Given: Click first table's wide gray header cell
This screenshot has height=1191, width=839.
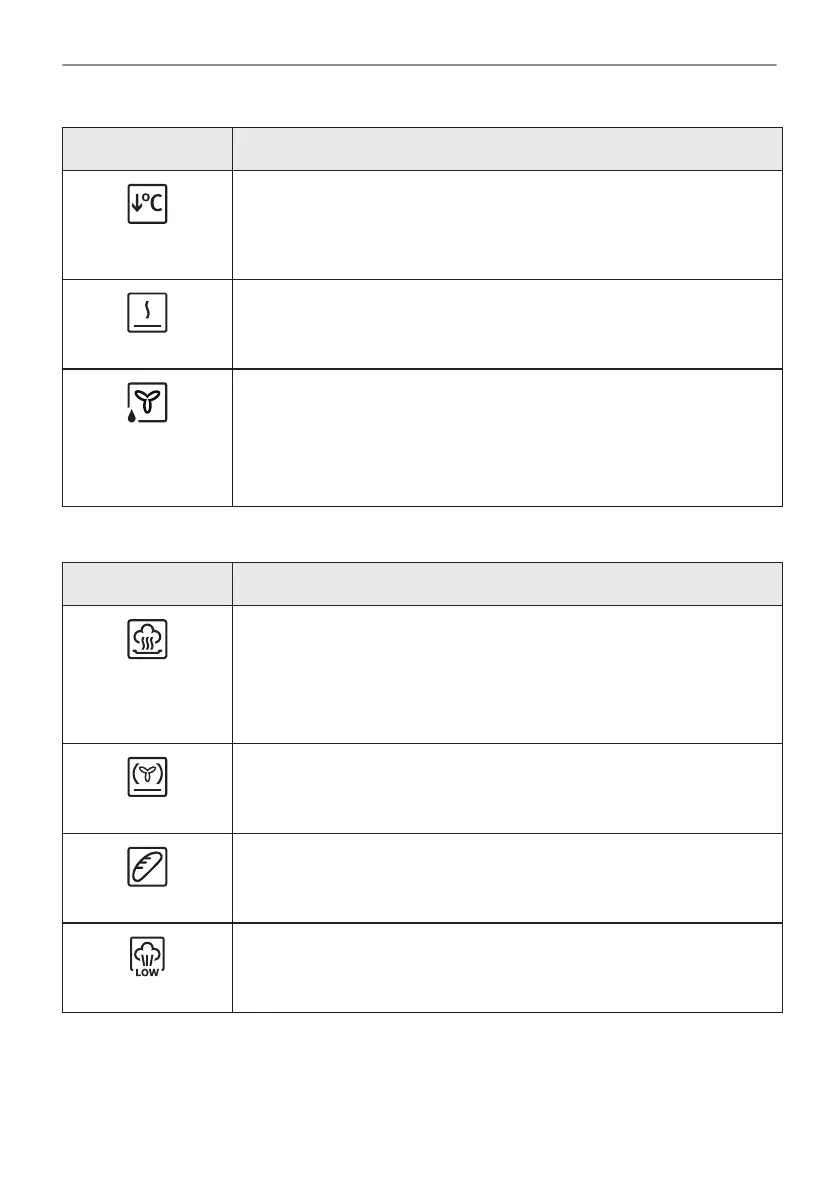Looking at the screenshot, I should coord(506,149).
